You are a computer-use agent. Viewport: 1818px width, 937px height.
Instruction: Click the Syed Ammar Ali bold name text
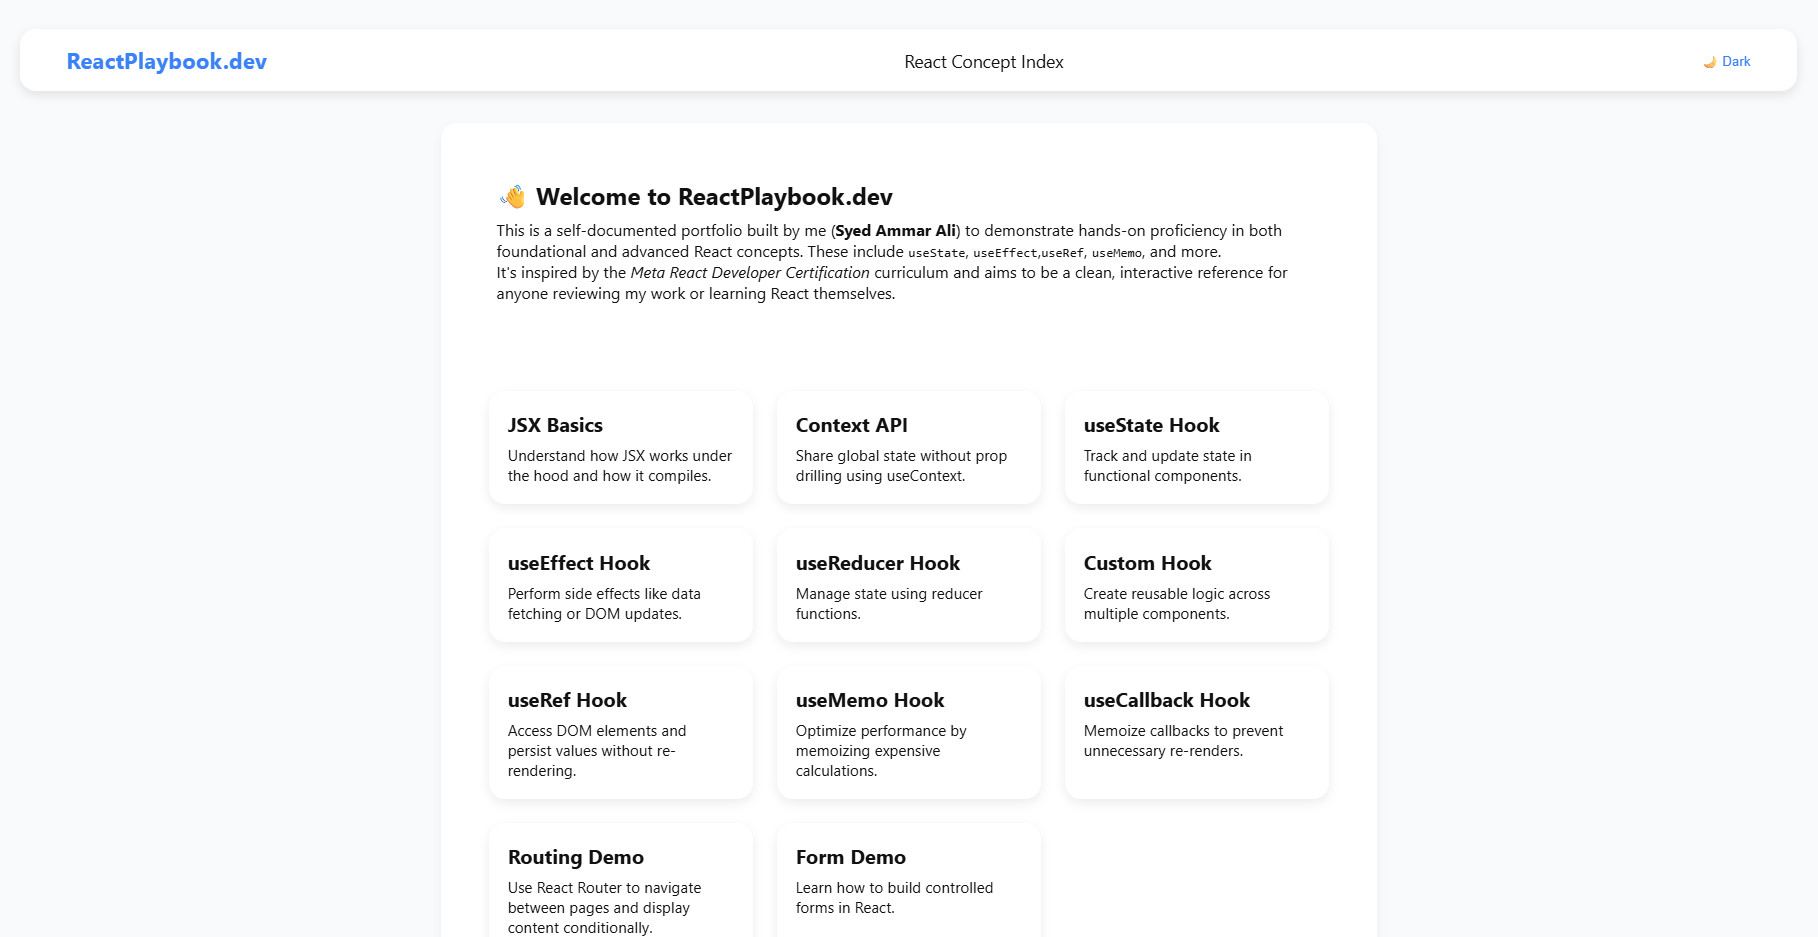click(x=895, y=230)
